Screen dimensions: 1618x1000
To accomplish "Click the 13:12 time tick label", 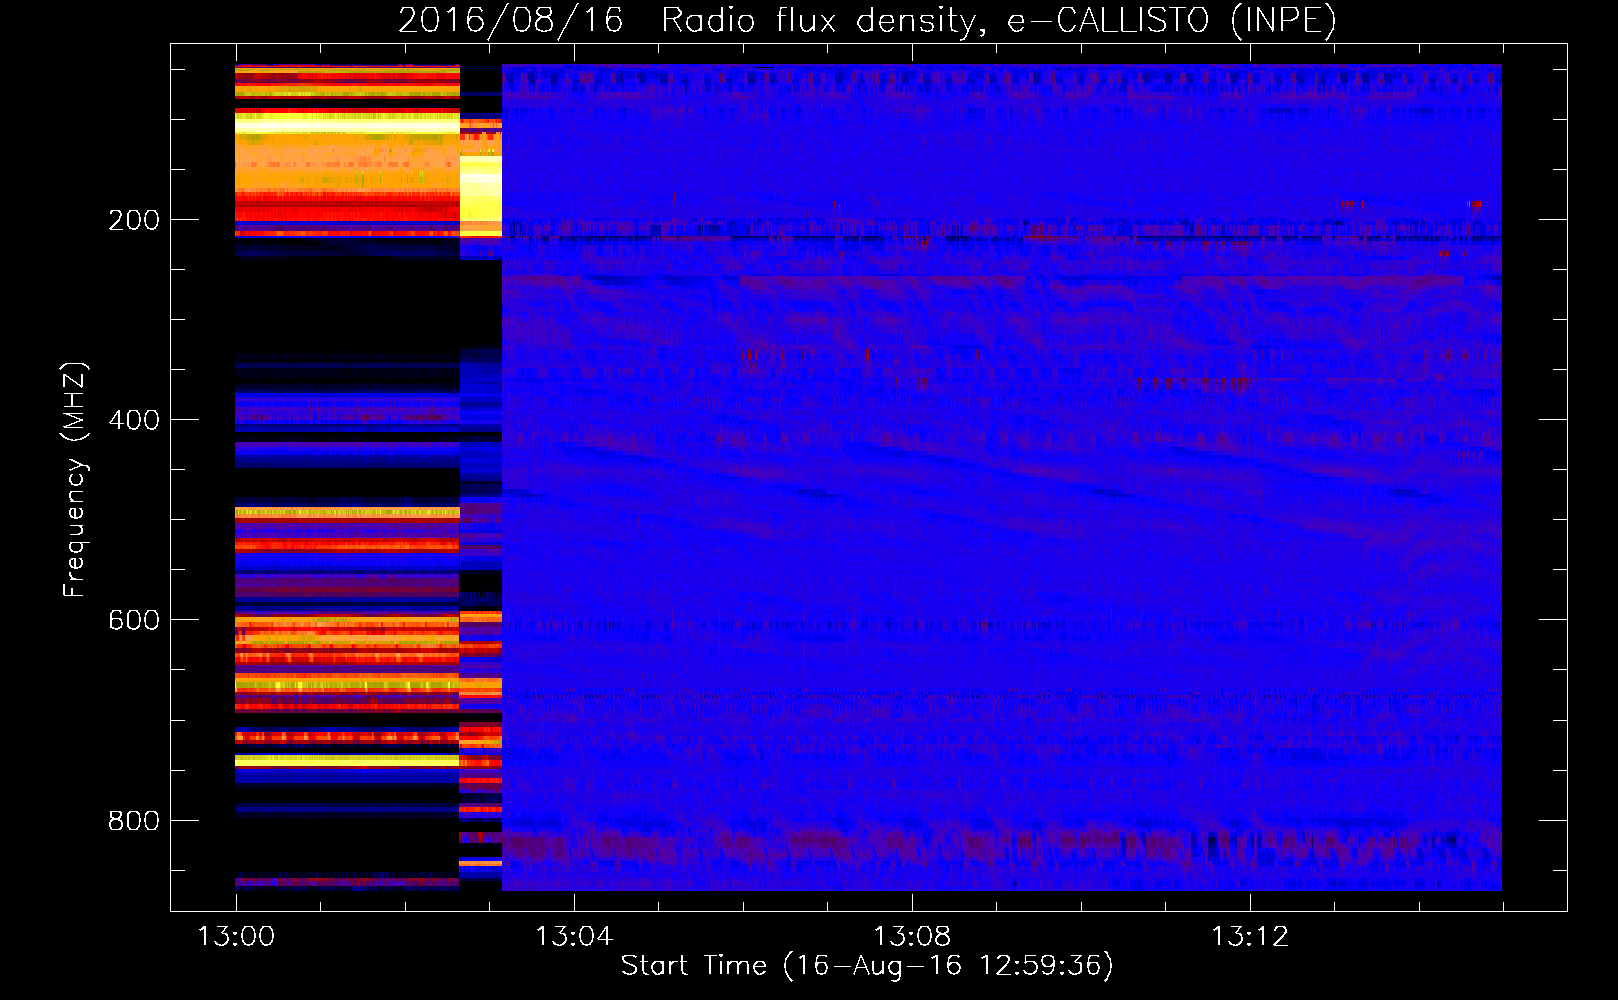I will 1250,937.
